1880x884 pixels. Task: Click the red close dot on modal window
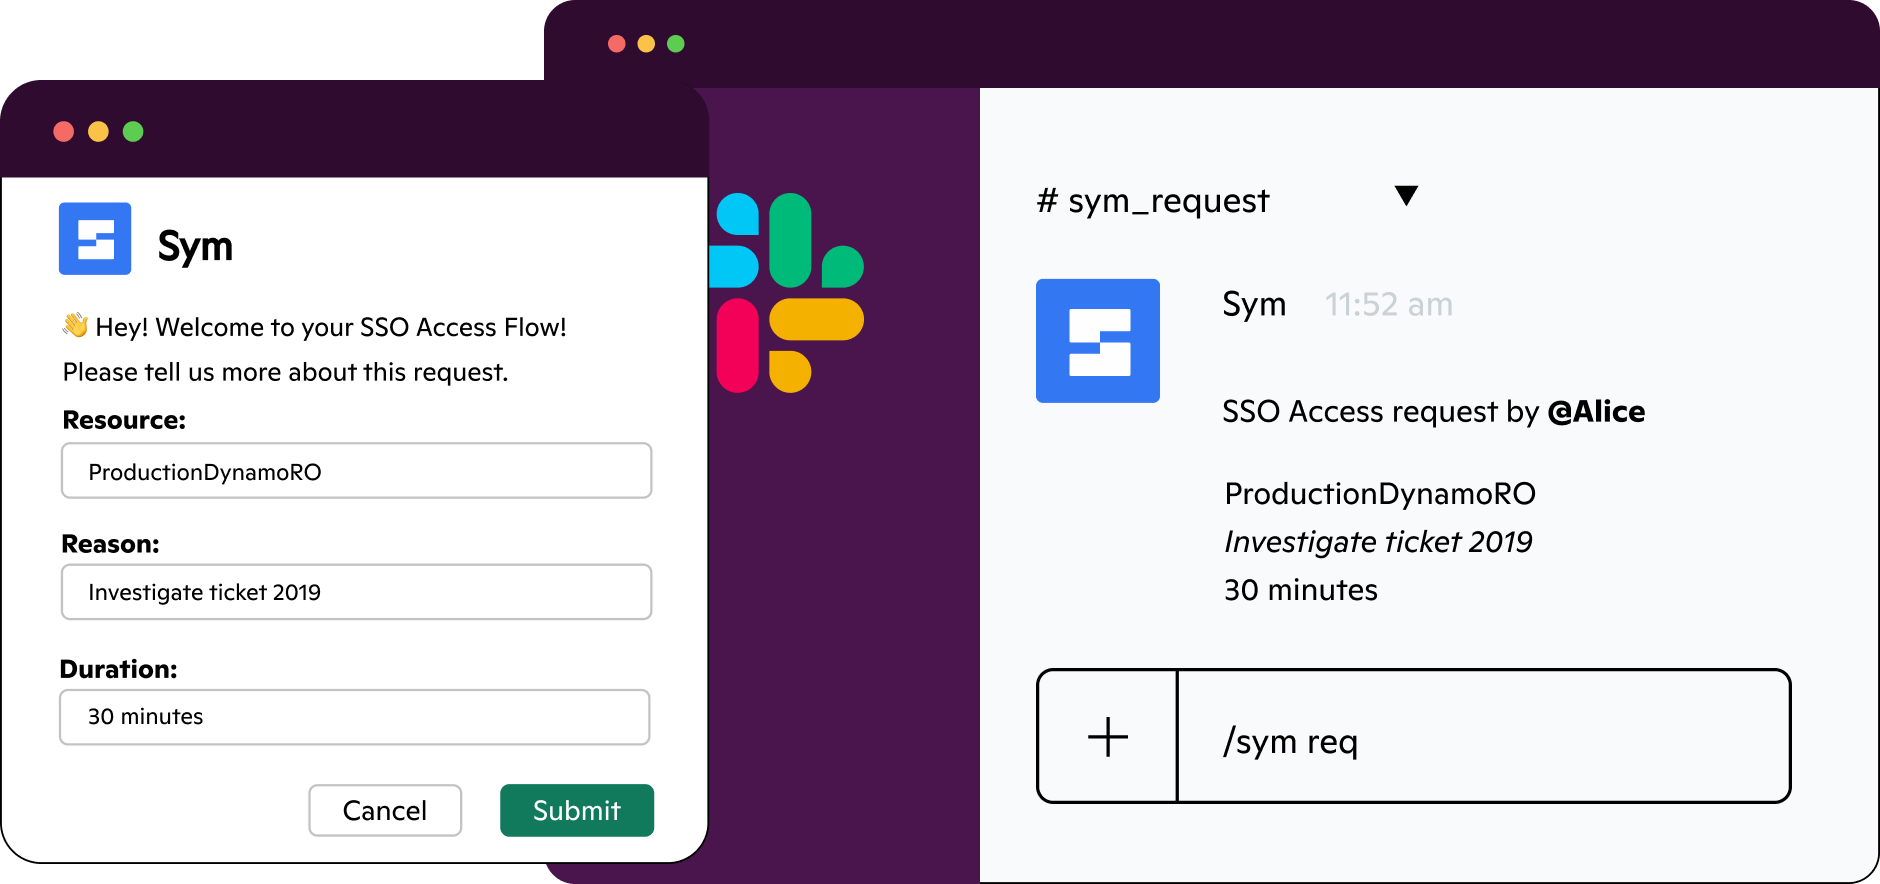64,132
